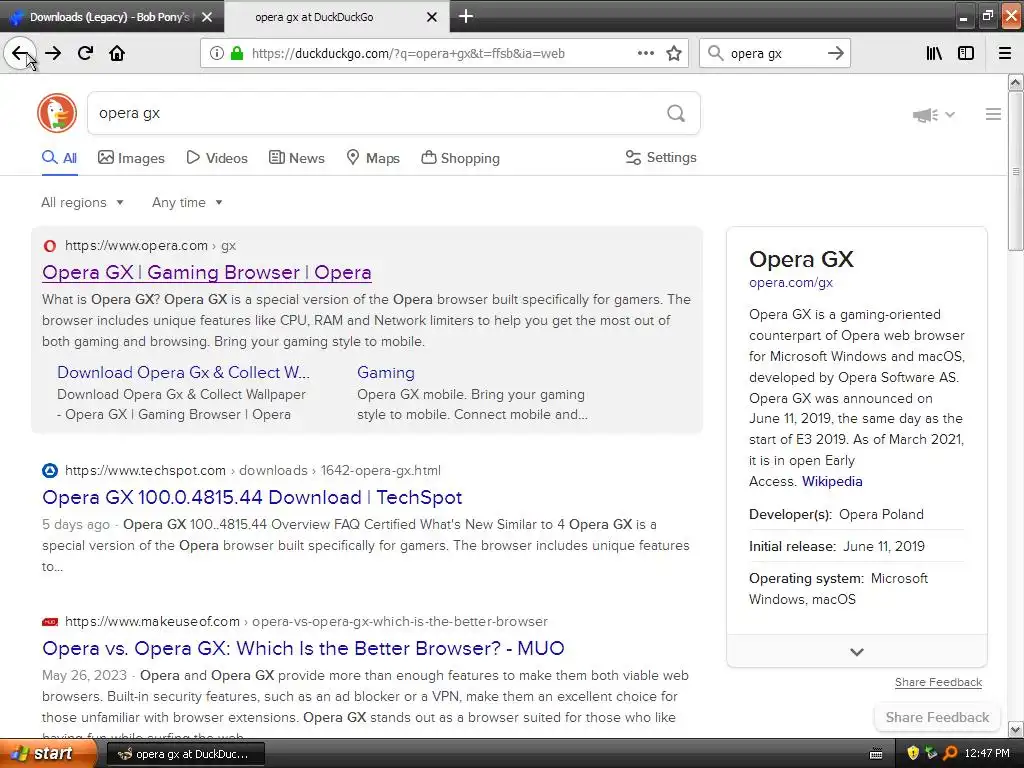
Task: Close the opera gx at DuckDuckGo tab
Action: pyautogui.click(x=432, y=17)
